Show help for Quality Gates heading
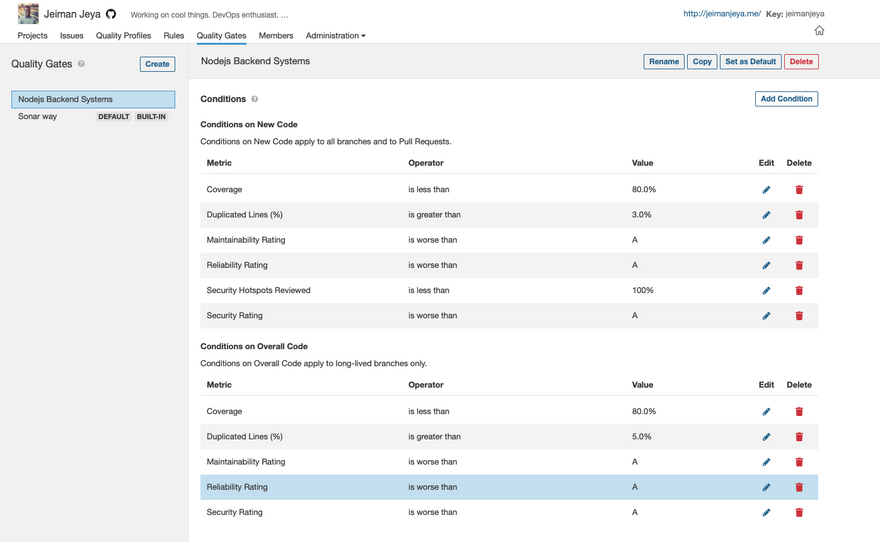This screenshot has height=542, width=880. pos(81,64)
